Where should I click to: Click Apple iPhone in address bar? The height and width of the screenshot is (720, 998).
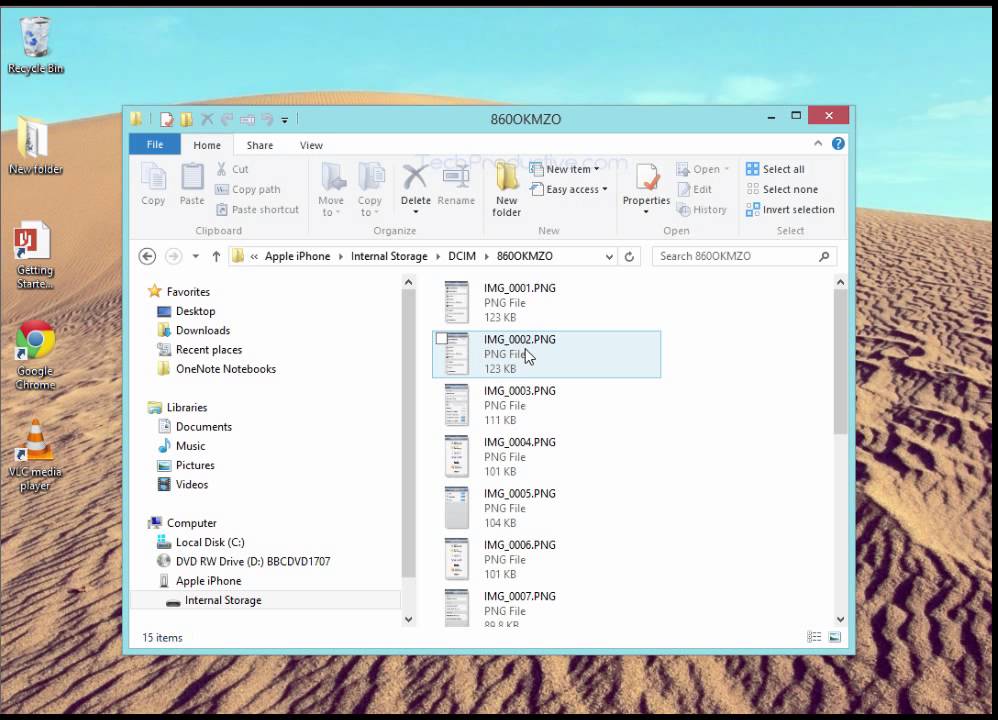297,256
